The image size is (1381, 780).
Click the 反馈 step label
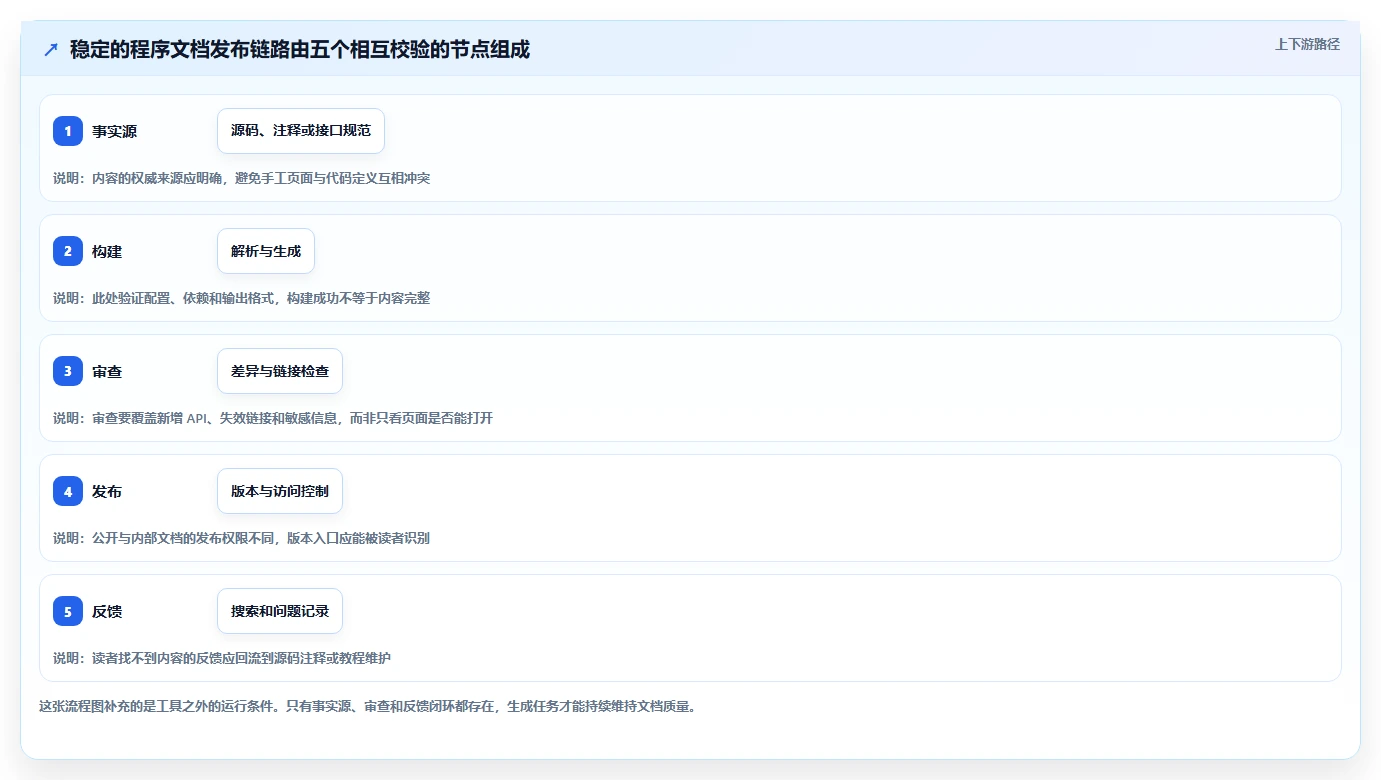coord(107,611)
